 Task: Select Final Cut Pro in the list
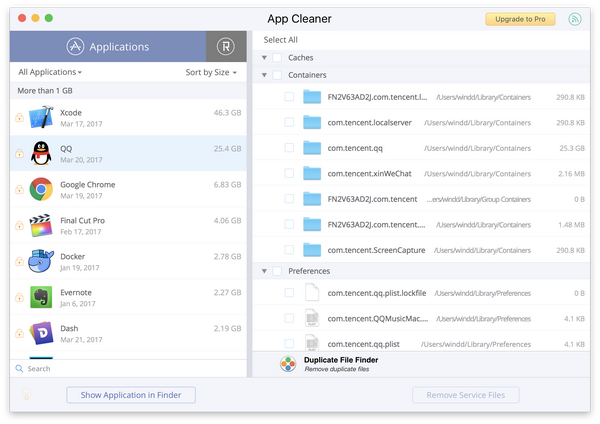[x=128, y=225]
